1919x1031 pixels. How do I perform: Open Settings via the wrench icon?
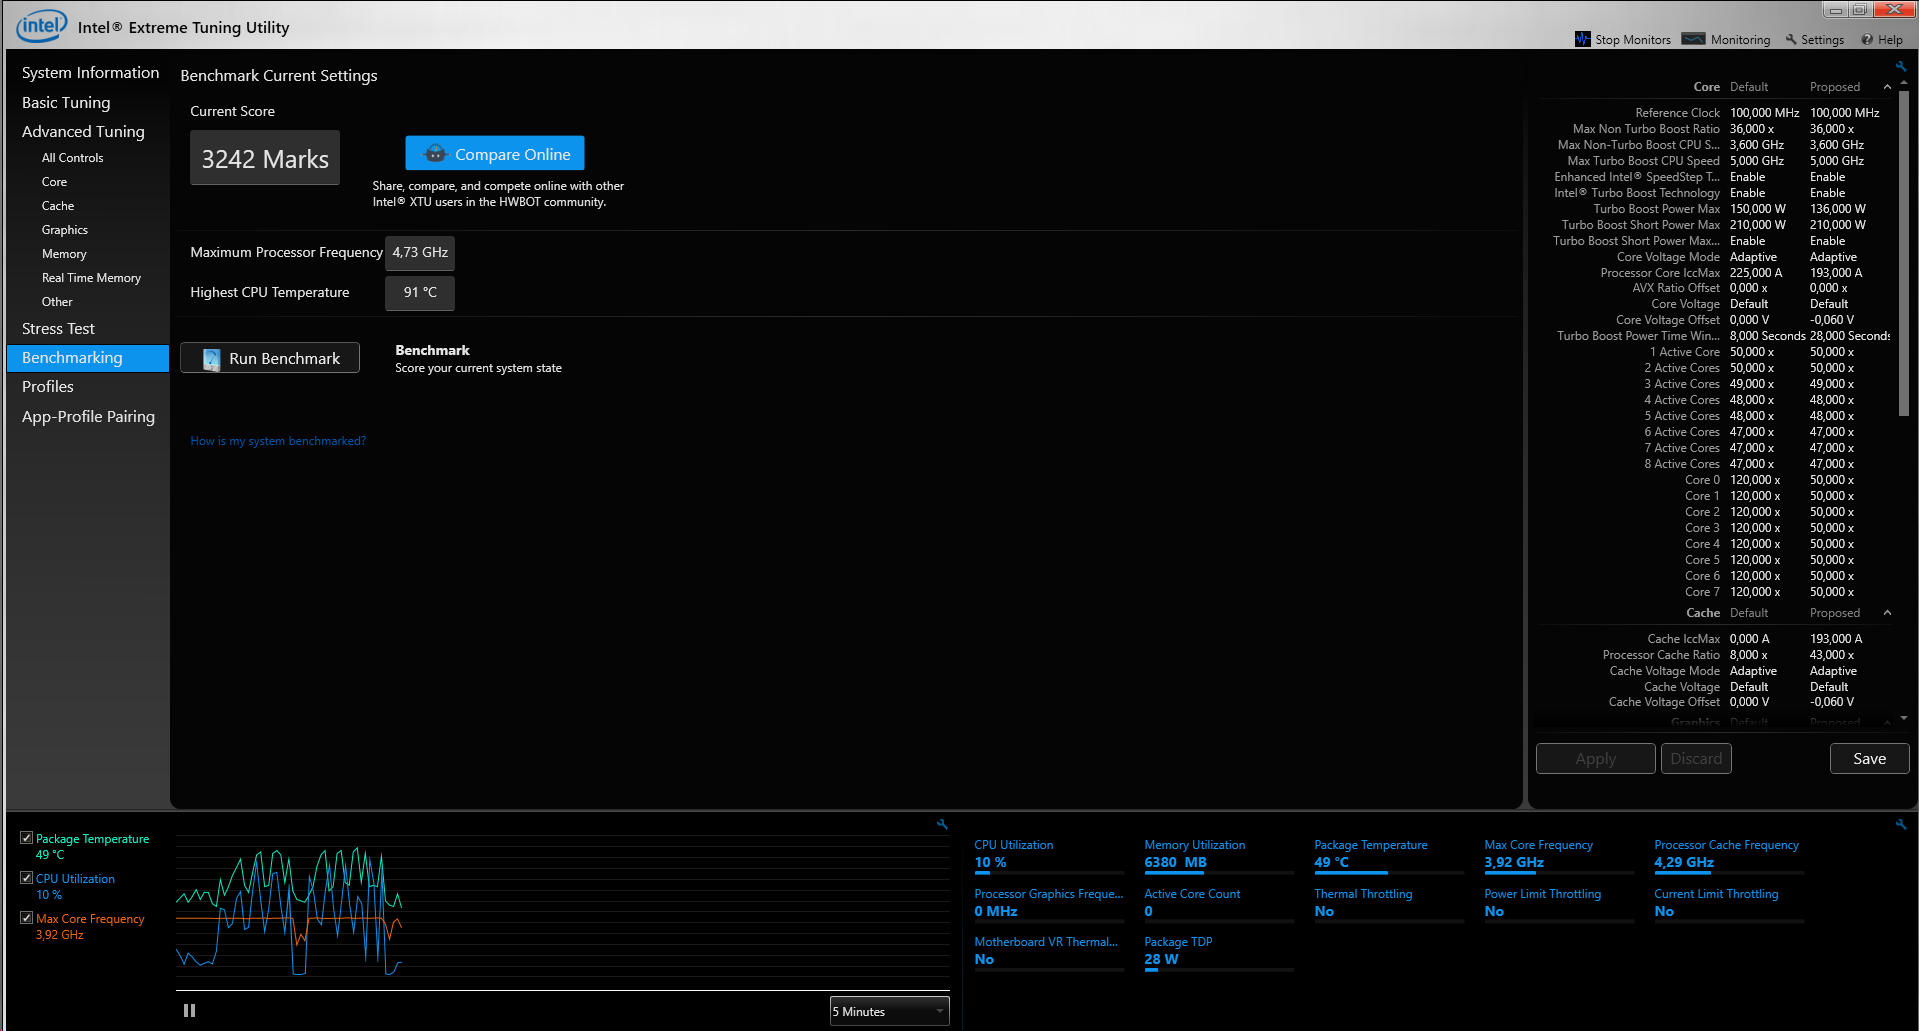(x=1791, y=40)
